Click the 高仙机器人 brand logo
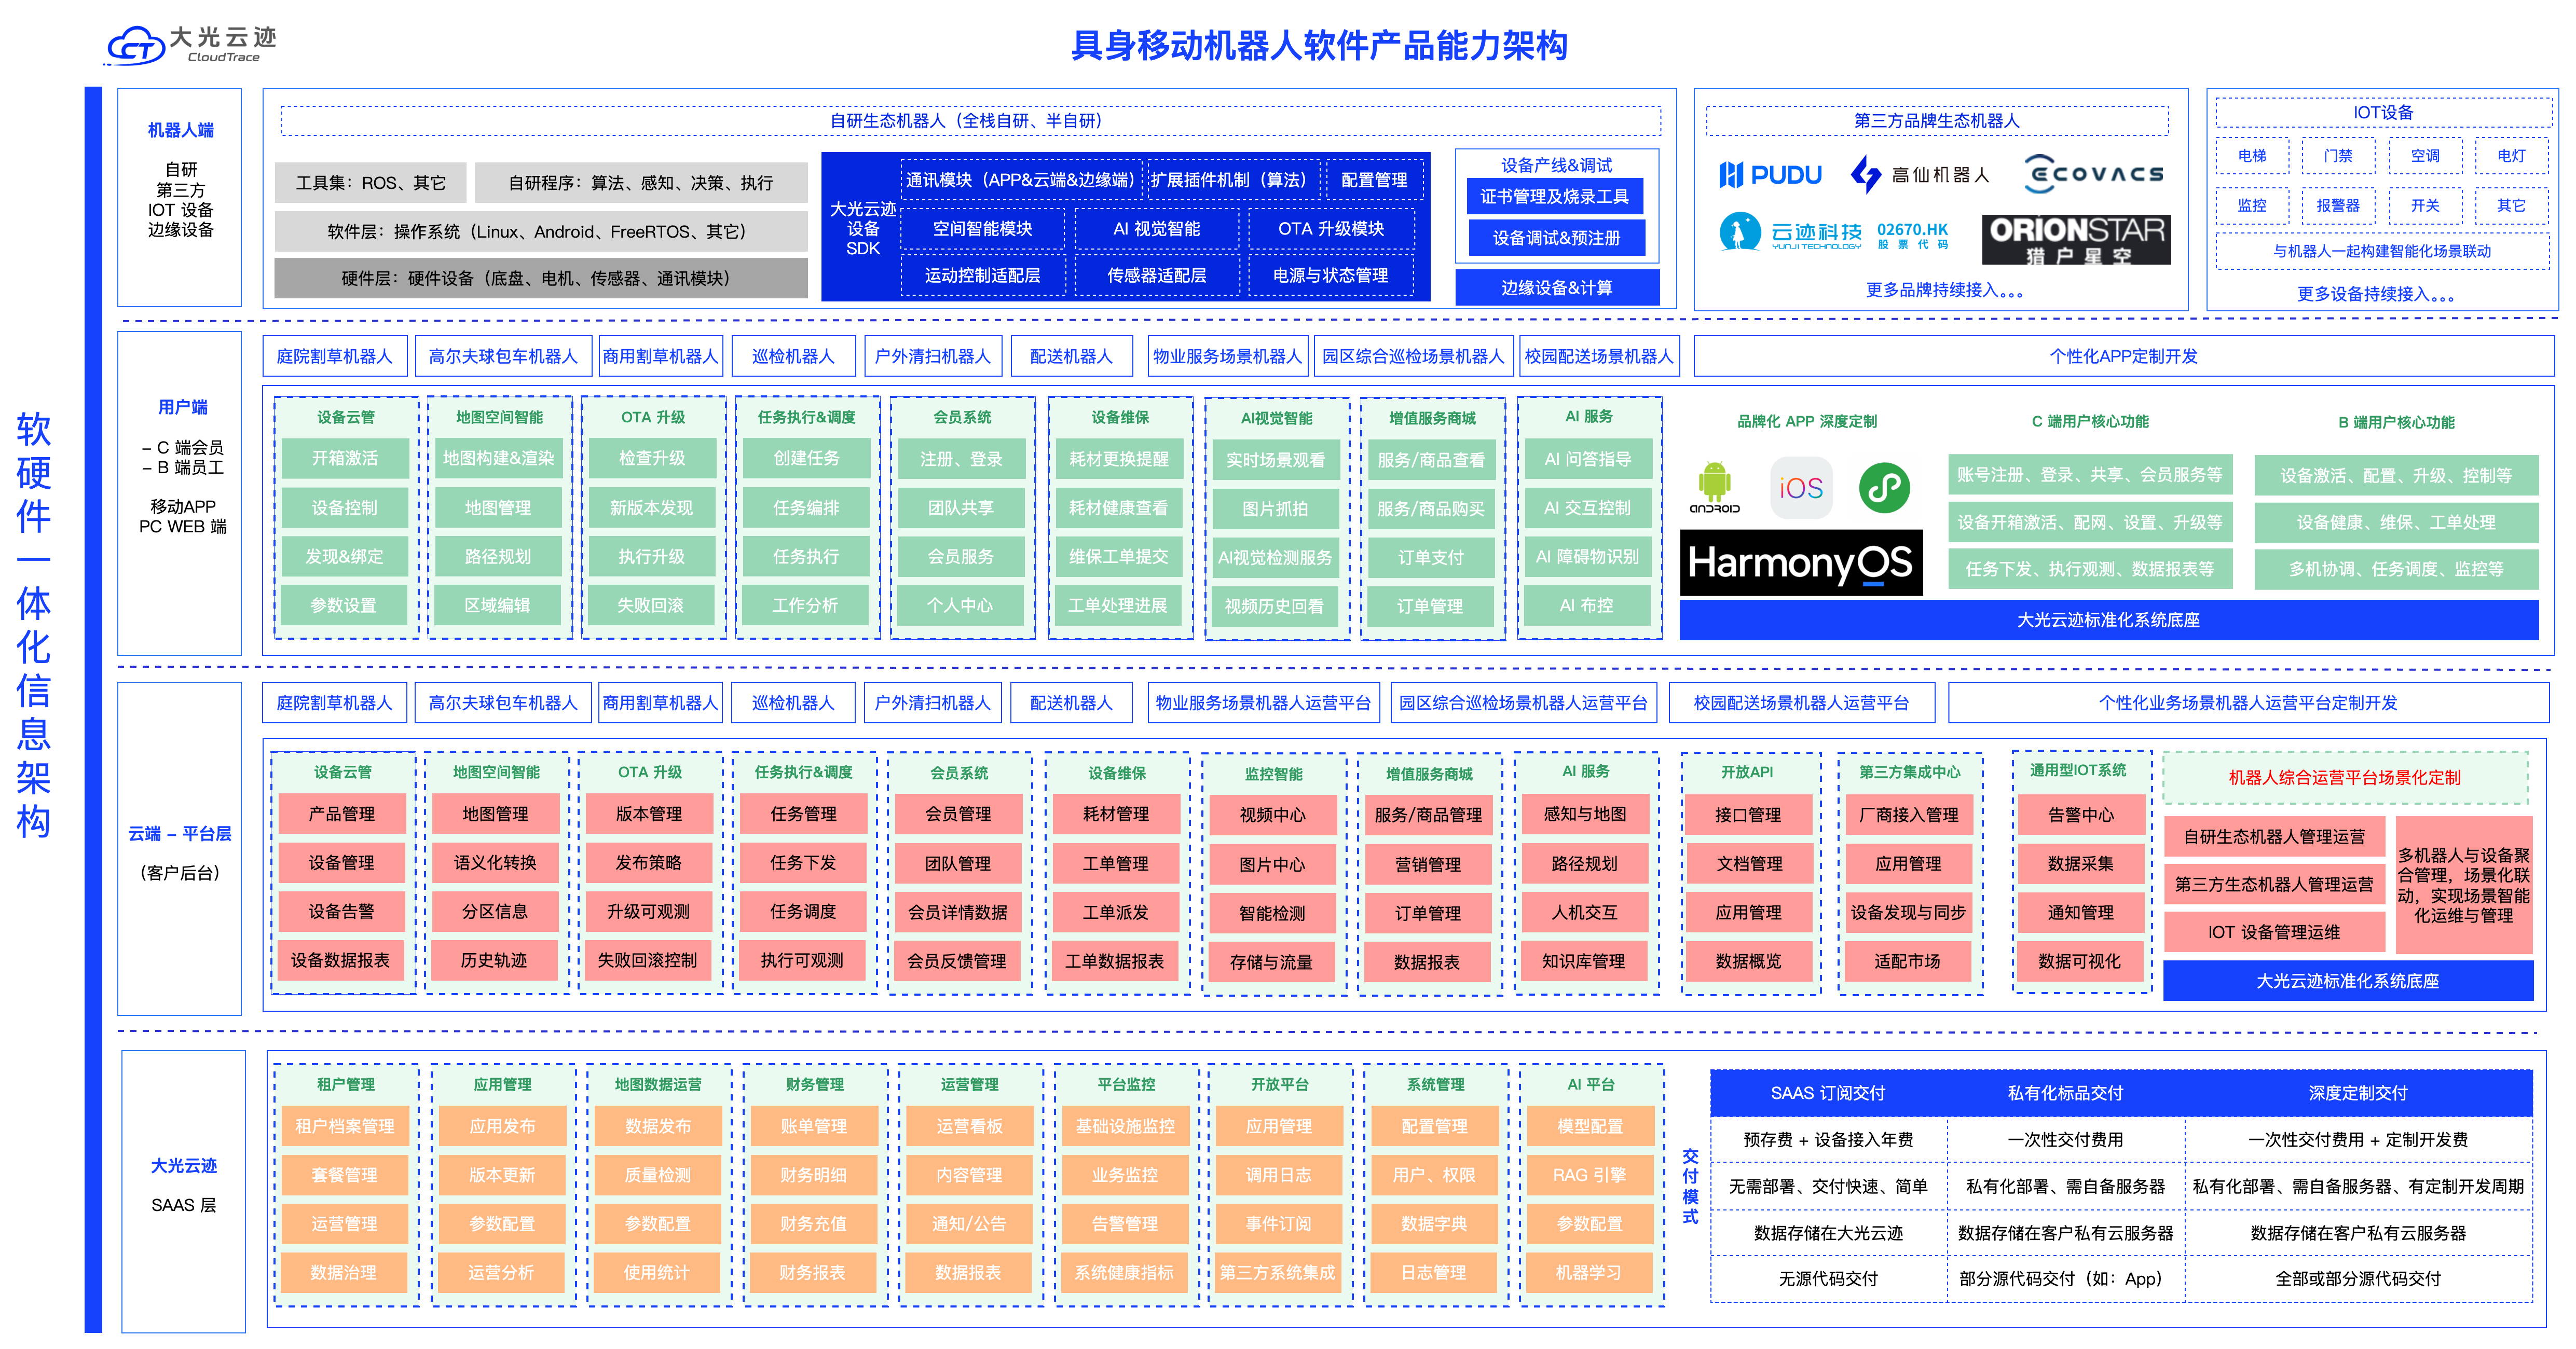This screenshot has width=2576, height=1349. click(x=1919, y=175)
